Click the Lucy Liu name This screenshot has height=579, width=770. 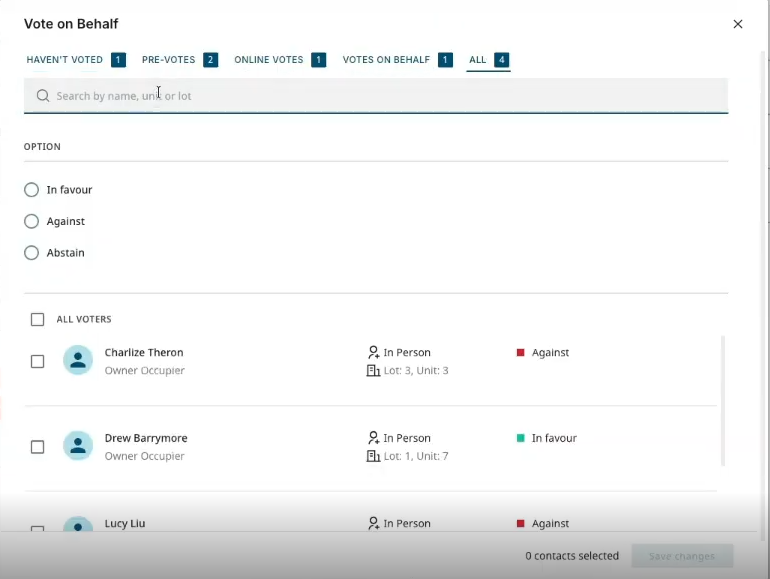125,523
